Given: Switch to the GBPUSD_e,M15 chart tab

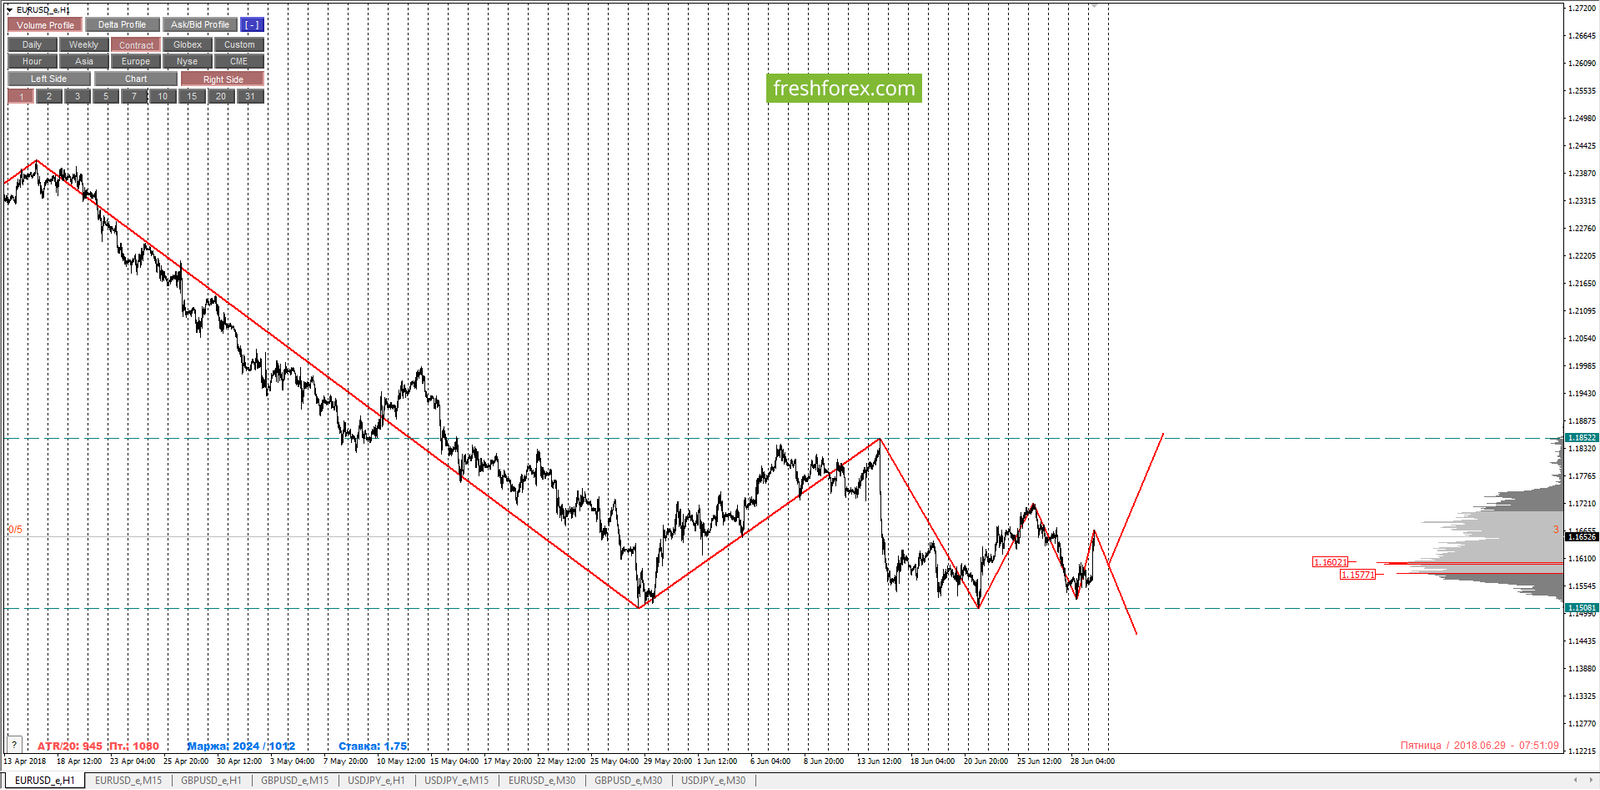Looking at the screenshot, I should [x=295, y=780].
